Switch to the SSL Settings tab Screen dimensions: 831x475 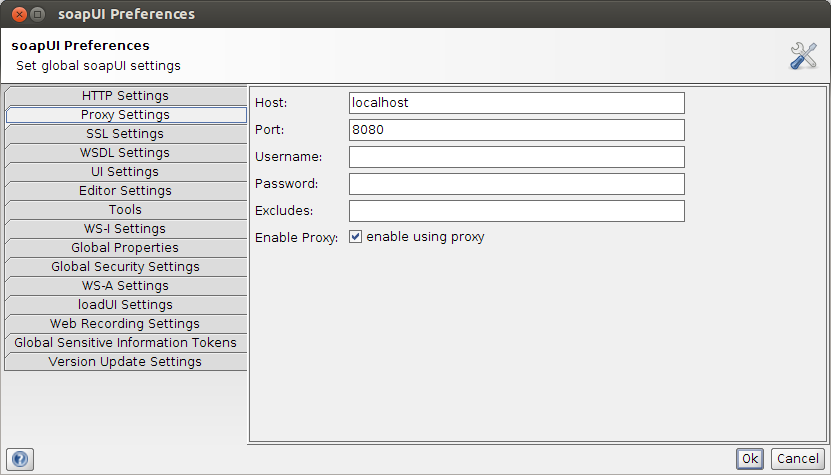(126, 134)
